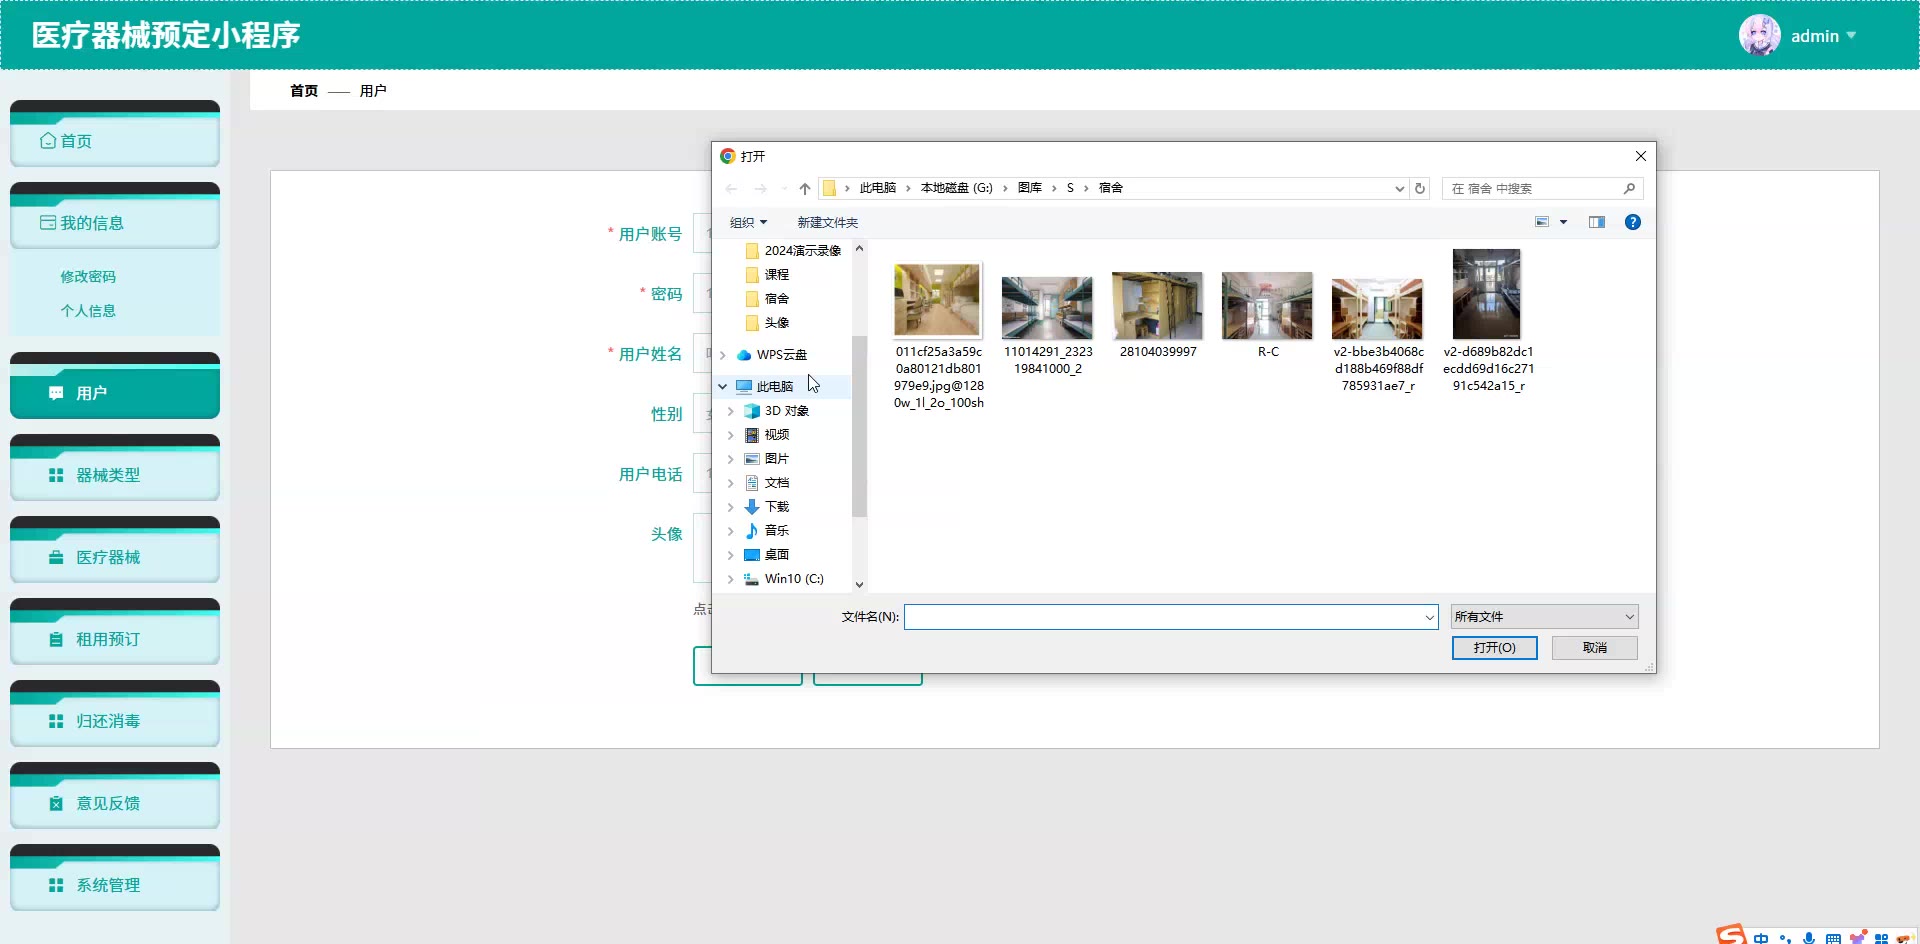Click the navigation tree scroll-down arrow
Viewport: 1920px width, 944px height.
point(859,585)
